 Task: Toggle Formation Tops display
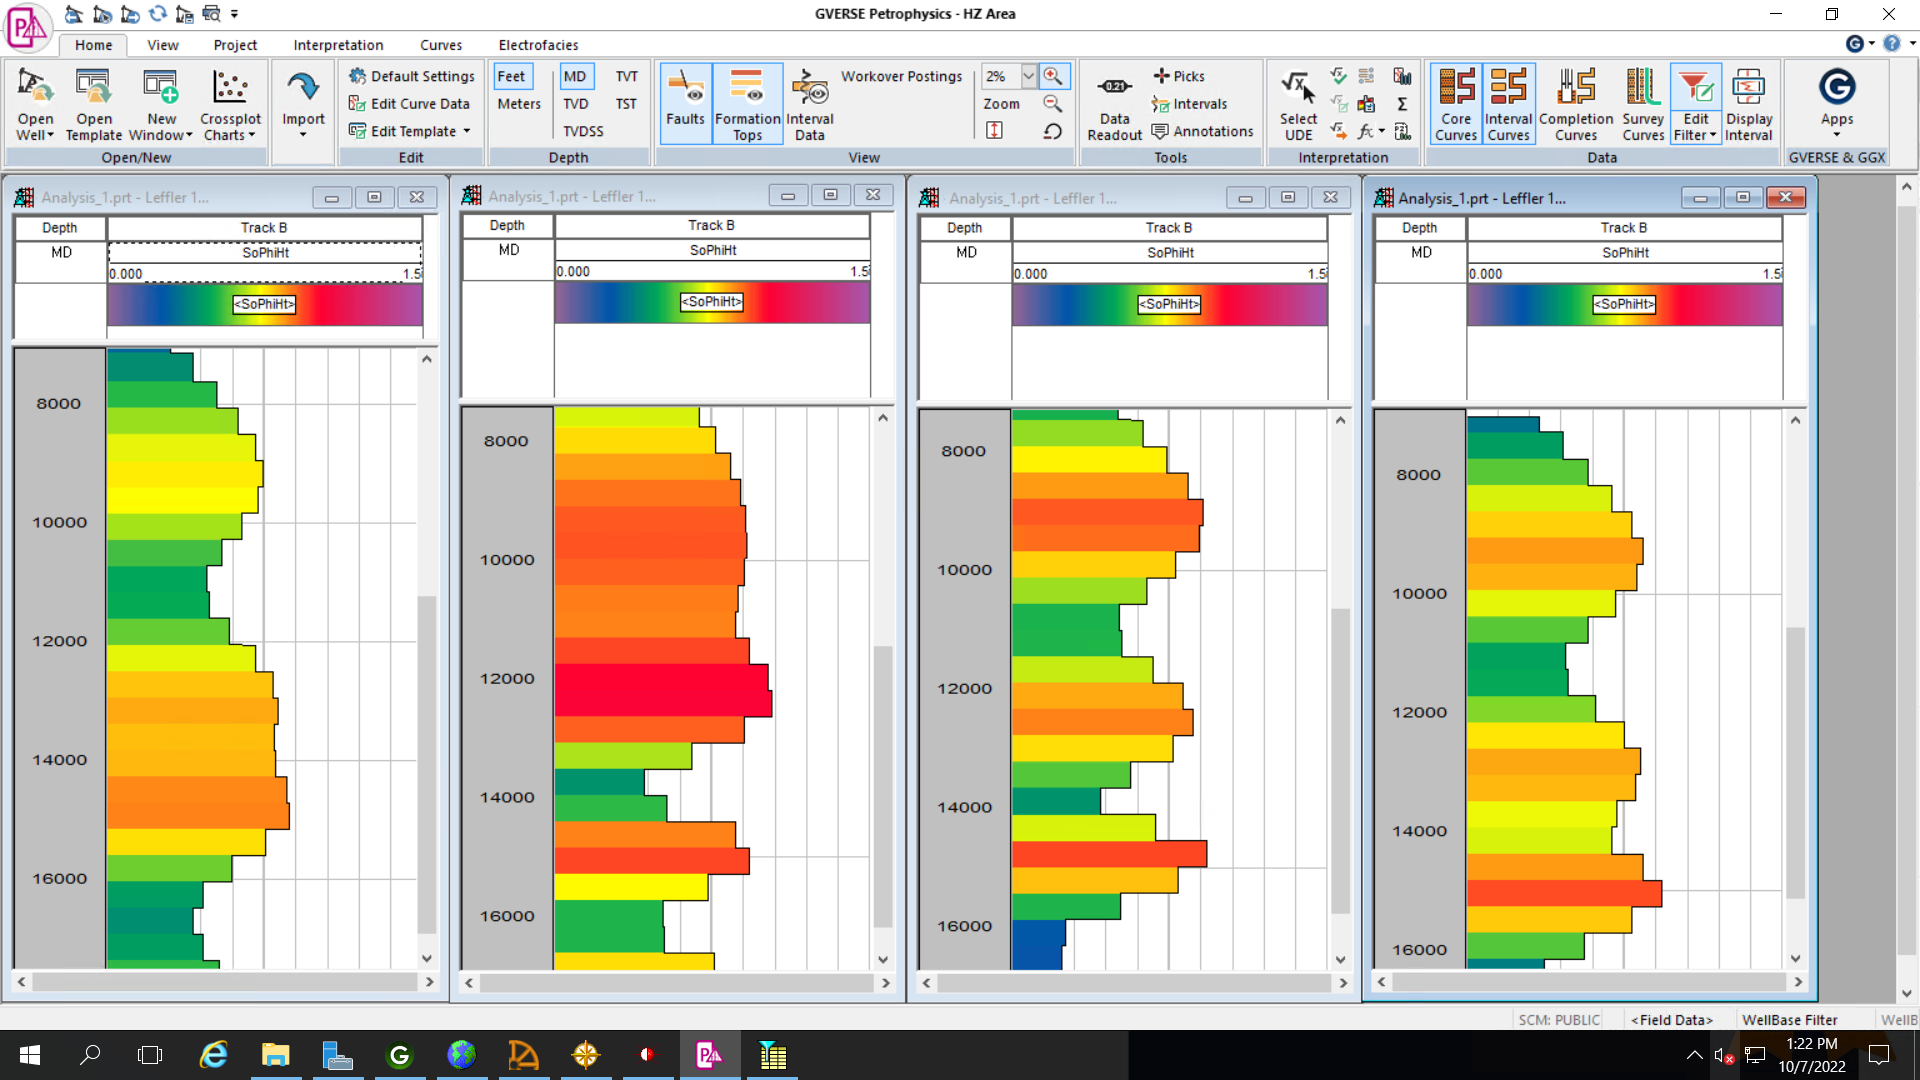coord(747,104)
